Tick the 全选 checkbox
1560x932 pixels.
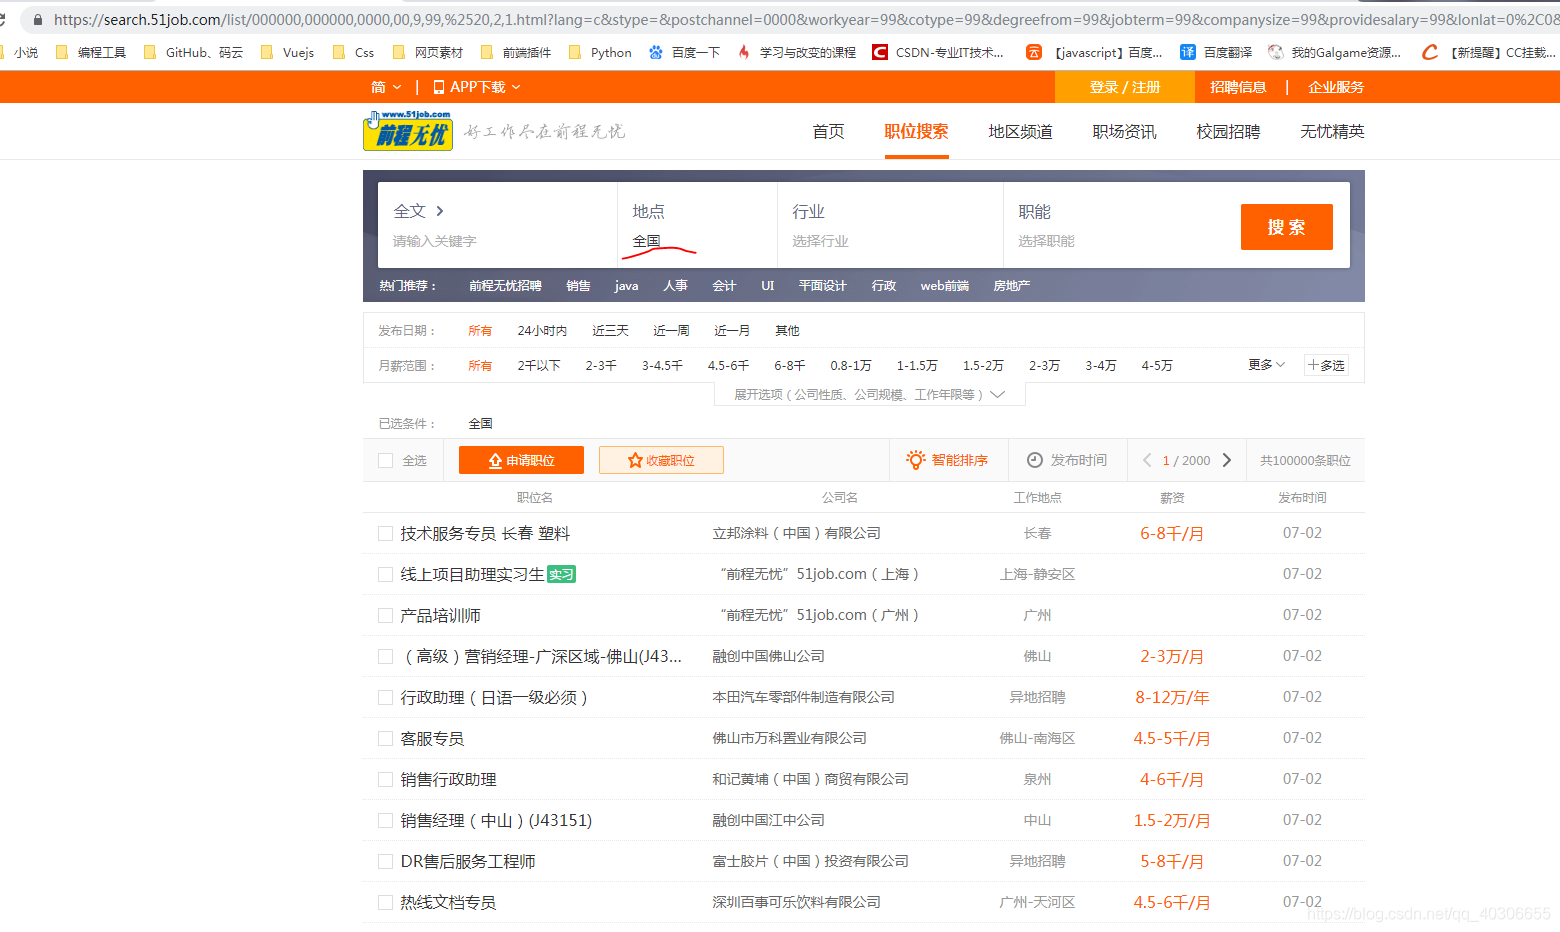[386, 460]
